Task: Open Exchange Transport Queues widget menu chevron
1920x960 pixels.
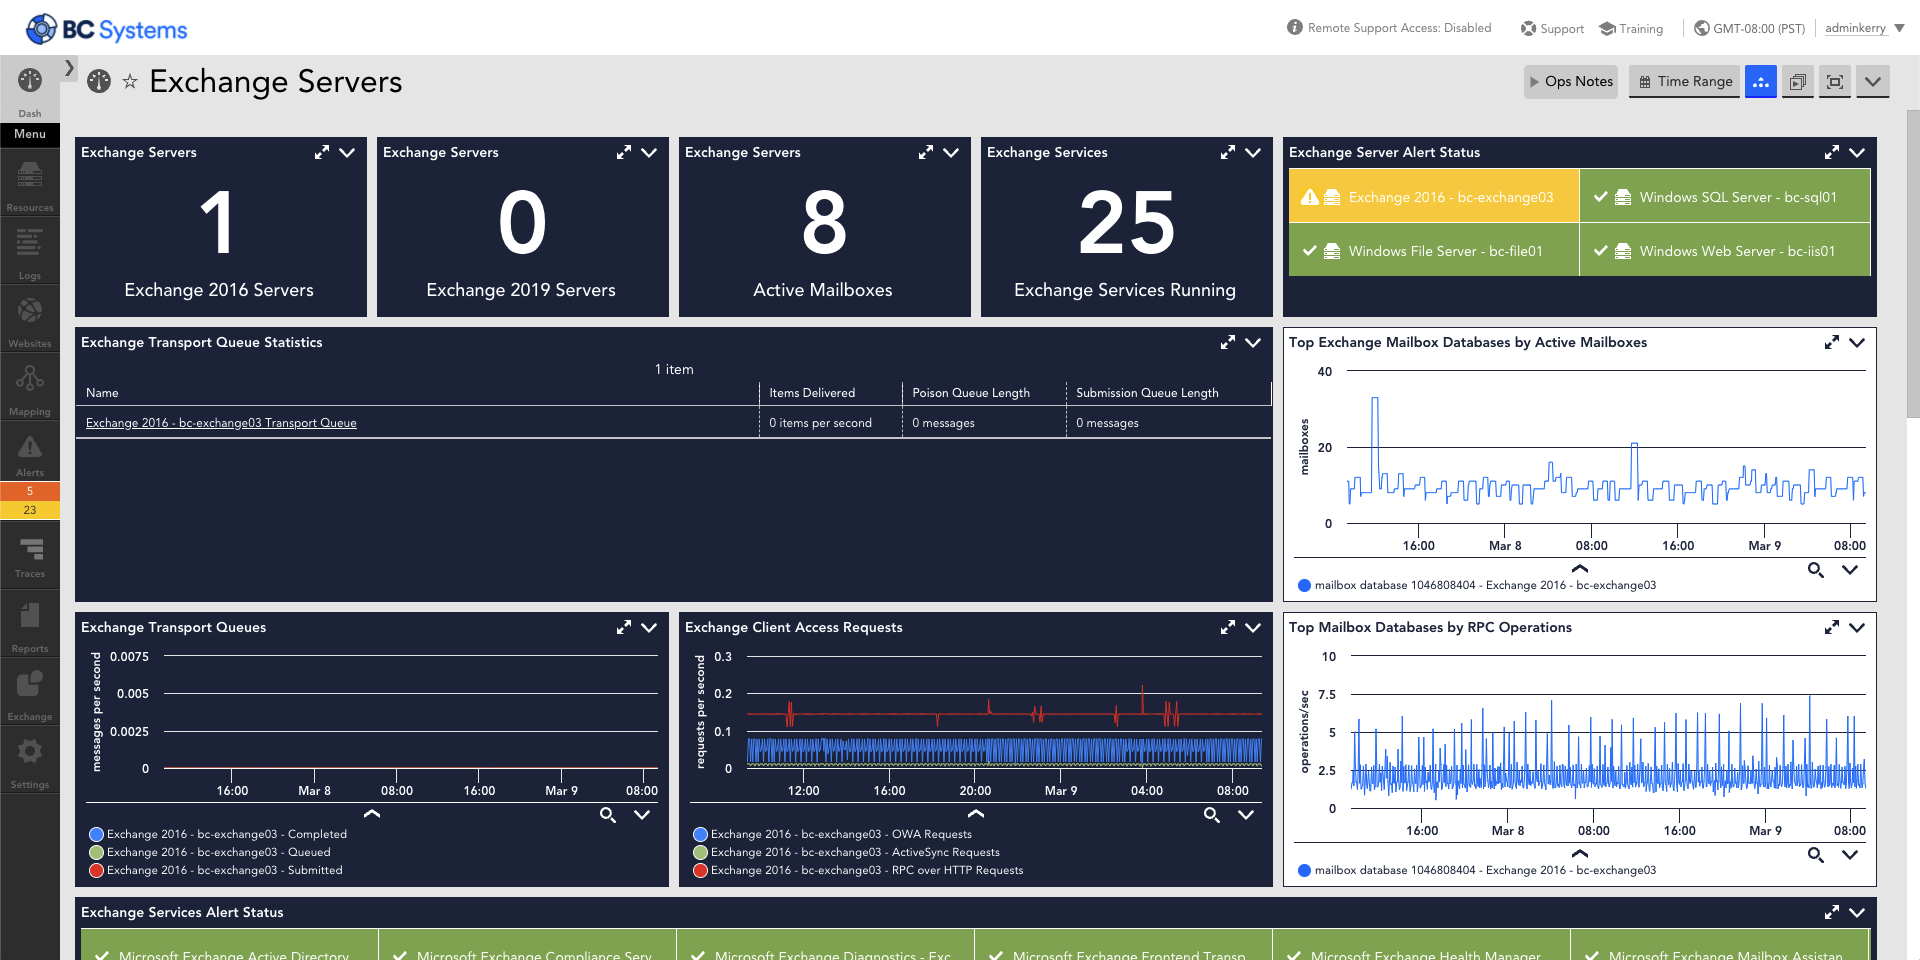Action: [649, 627]
